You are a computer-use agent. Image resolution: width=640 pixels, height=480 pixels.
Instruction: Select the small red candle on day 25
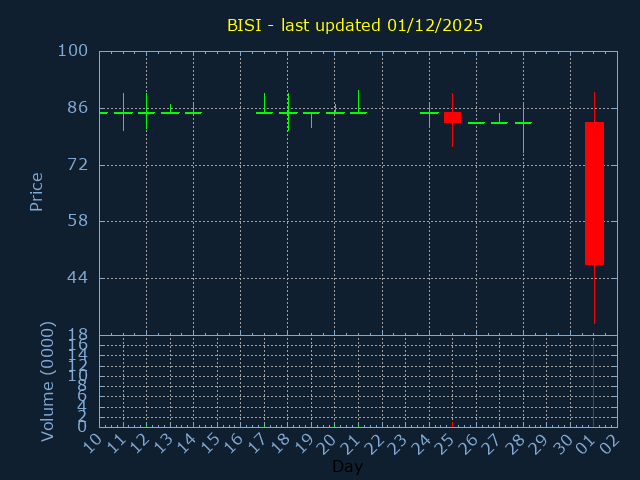coord(452,117)
